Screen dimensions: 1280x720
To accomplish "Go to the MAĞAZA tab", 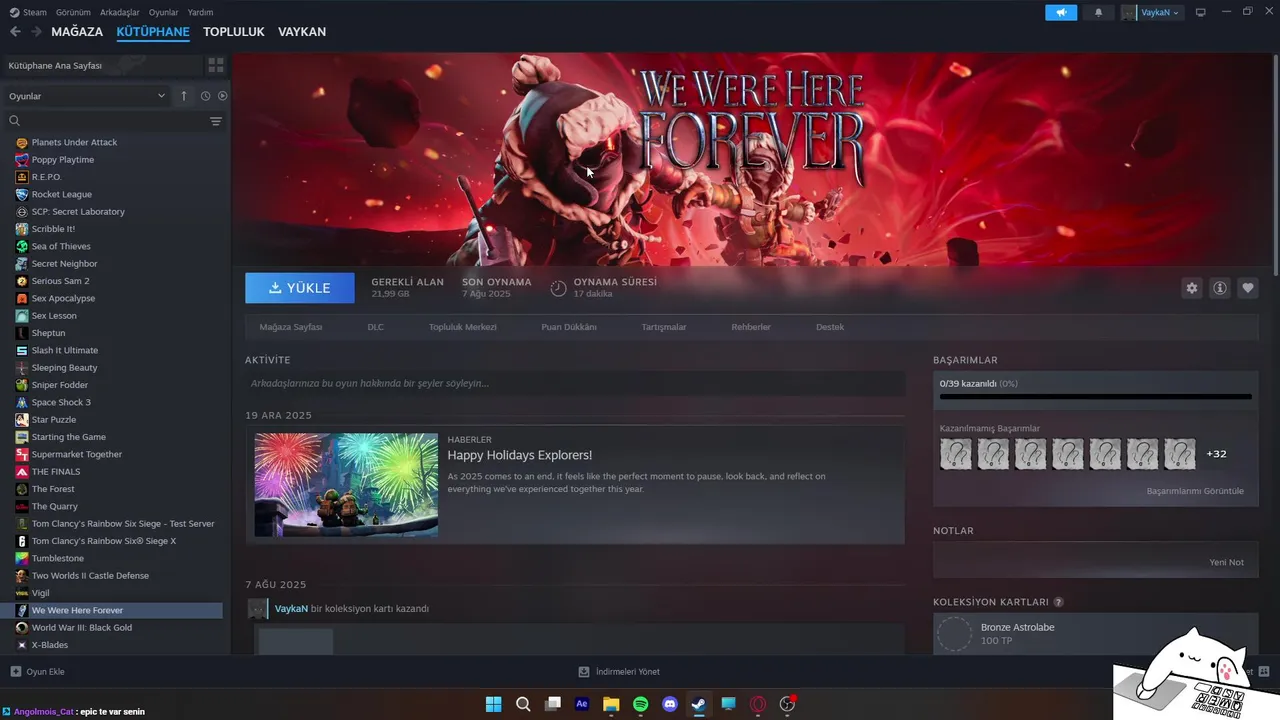I will click(x=77, y=32).
